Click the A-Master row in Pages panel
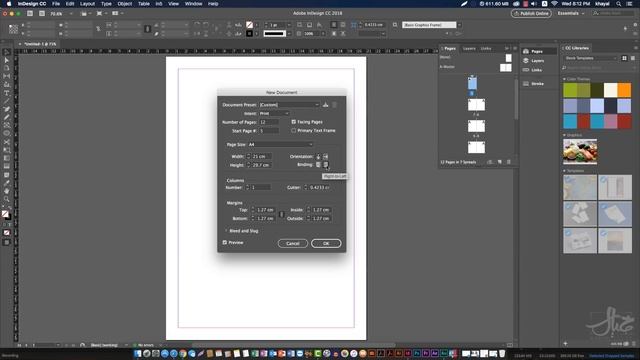The width and height of the screenshot is (640, 360). tap(476, 67)
